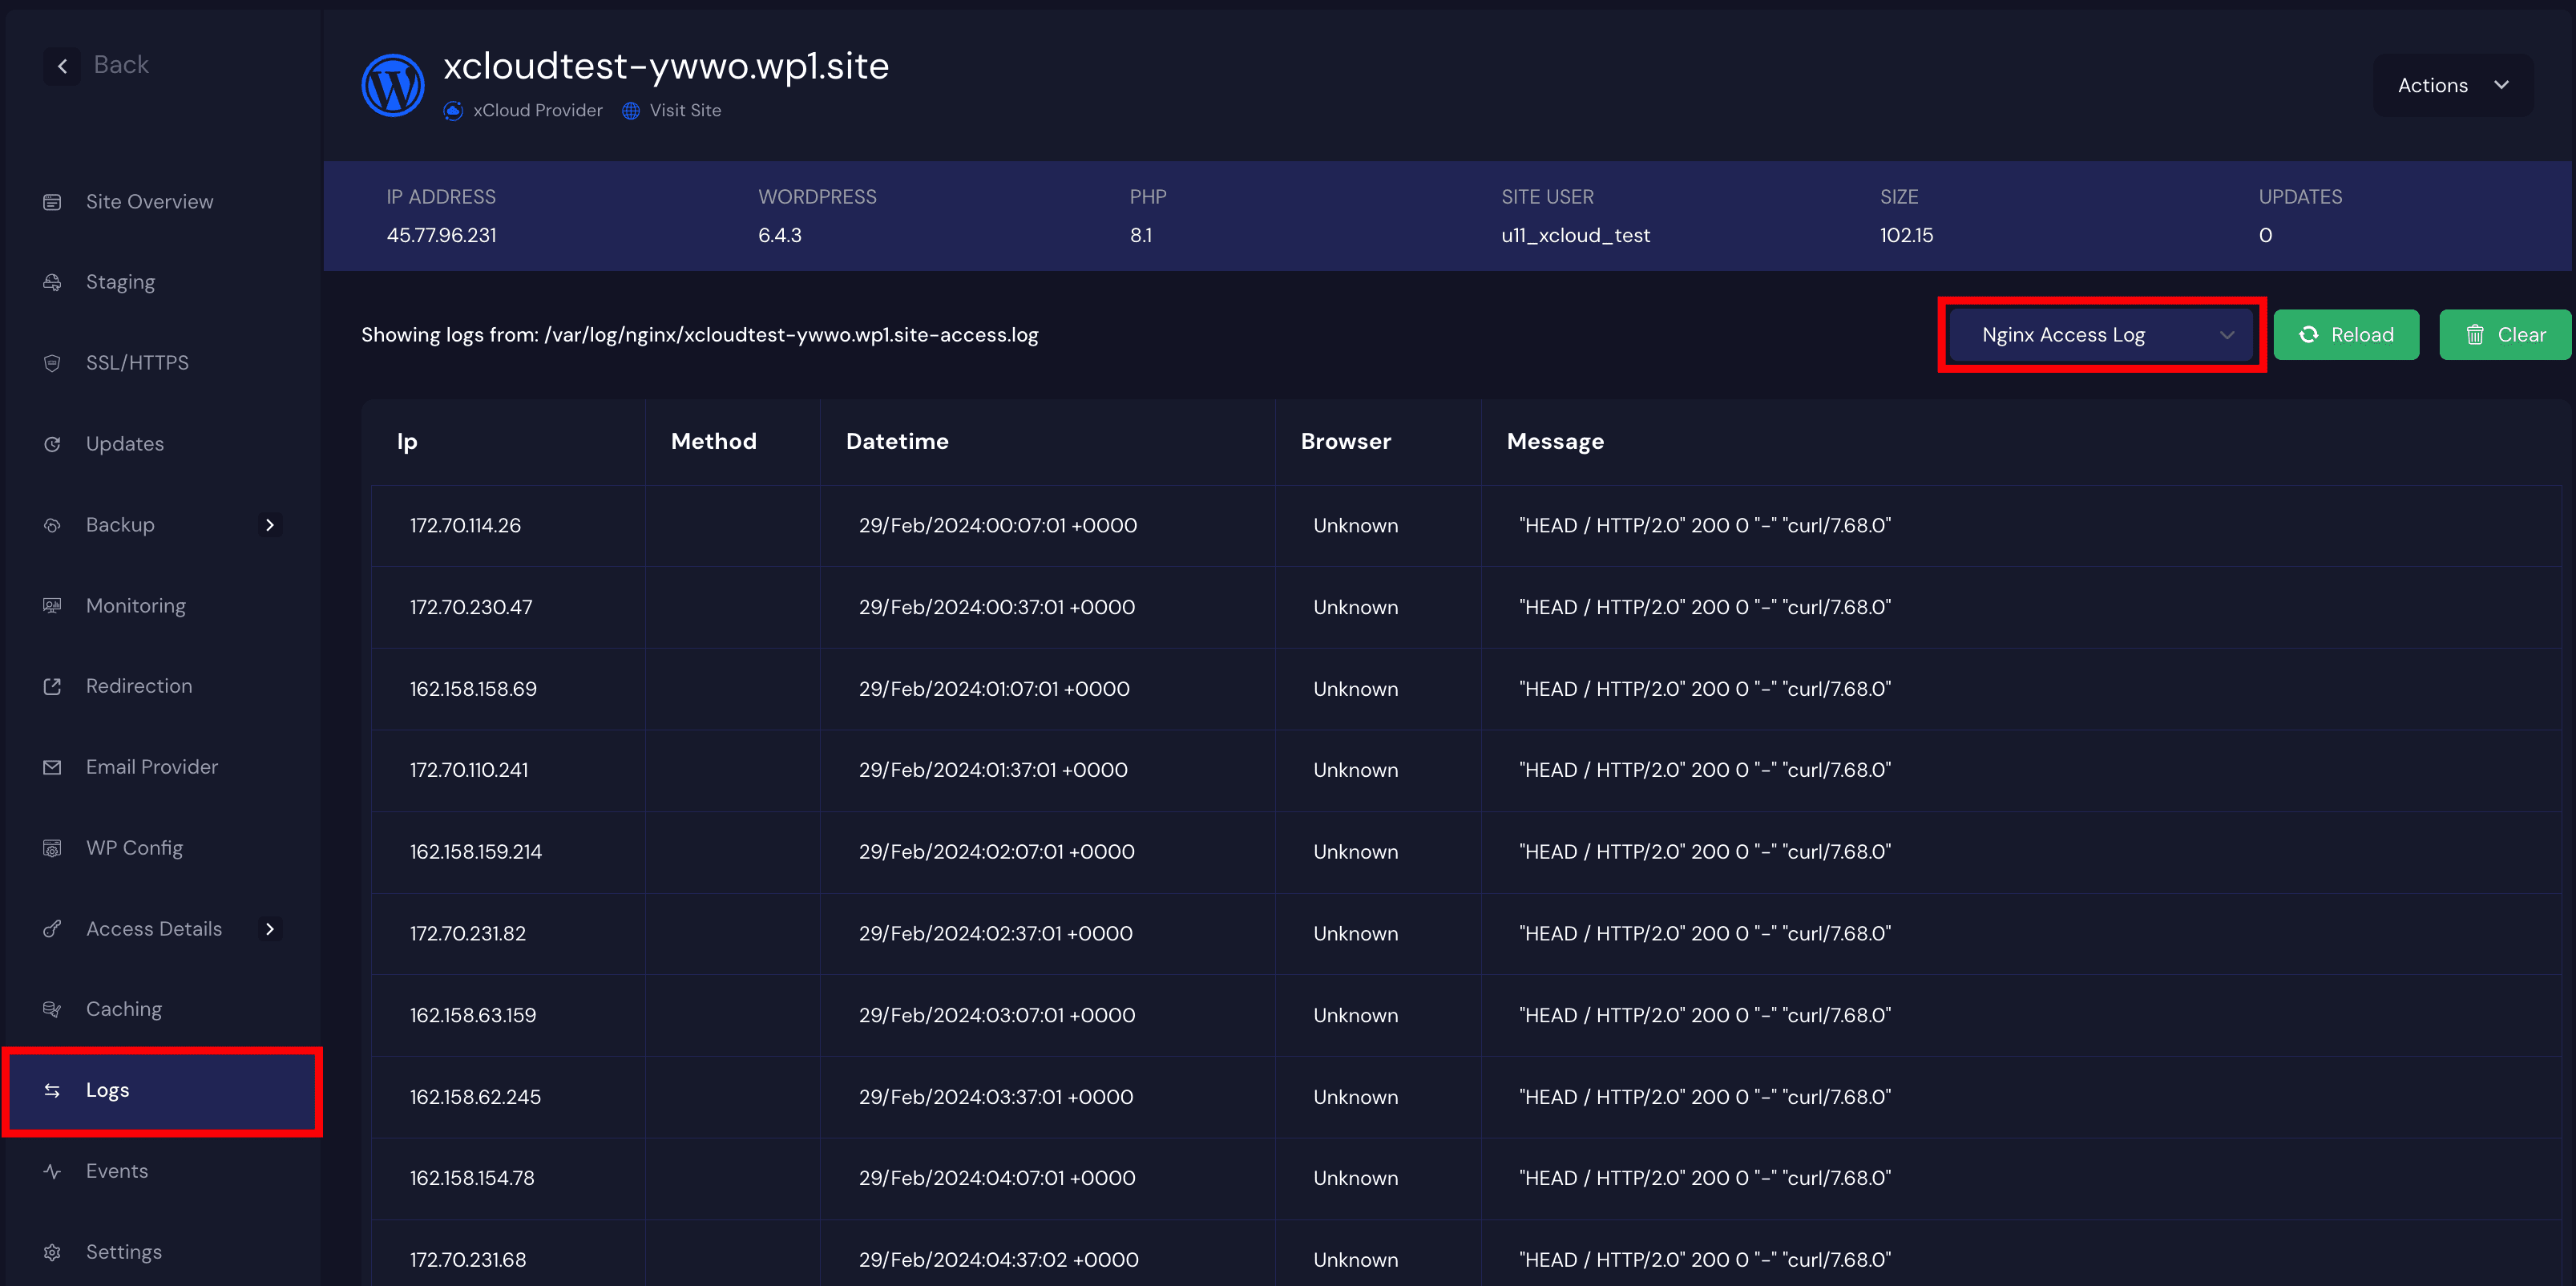Click the SSL/HTTPS shield icon
The height and width of the screenshot is (1286, 2576).
[x=52, y=363]
